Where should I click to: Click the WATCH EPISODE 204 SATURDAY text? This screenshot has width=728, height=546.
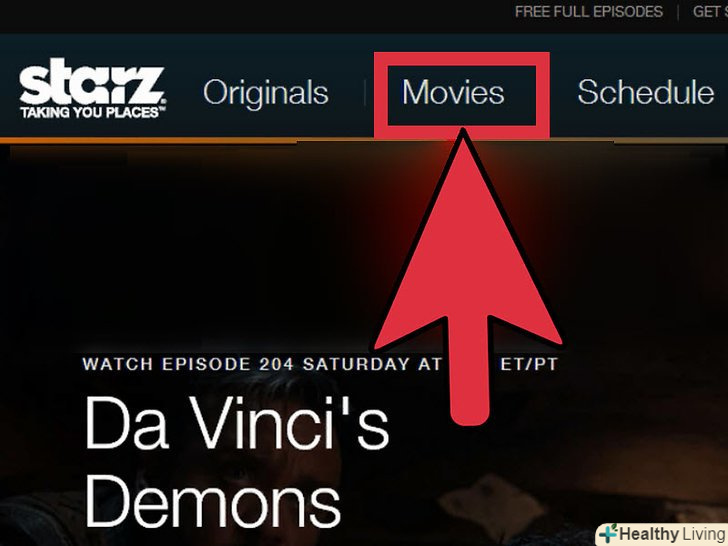coord(246,364)
